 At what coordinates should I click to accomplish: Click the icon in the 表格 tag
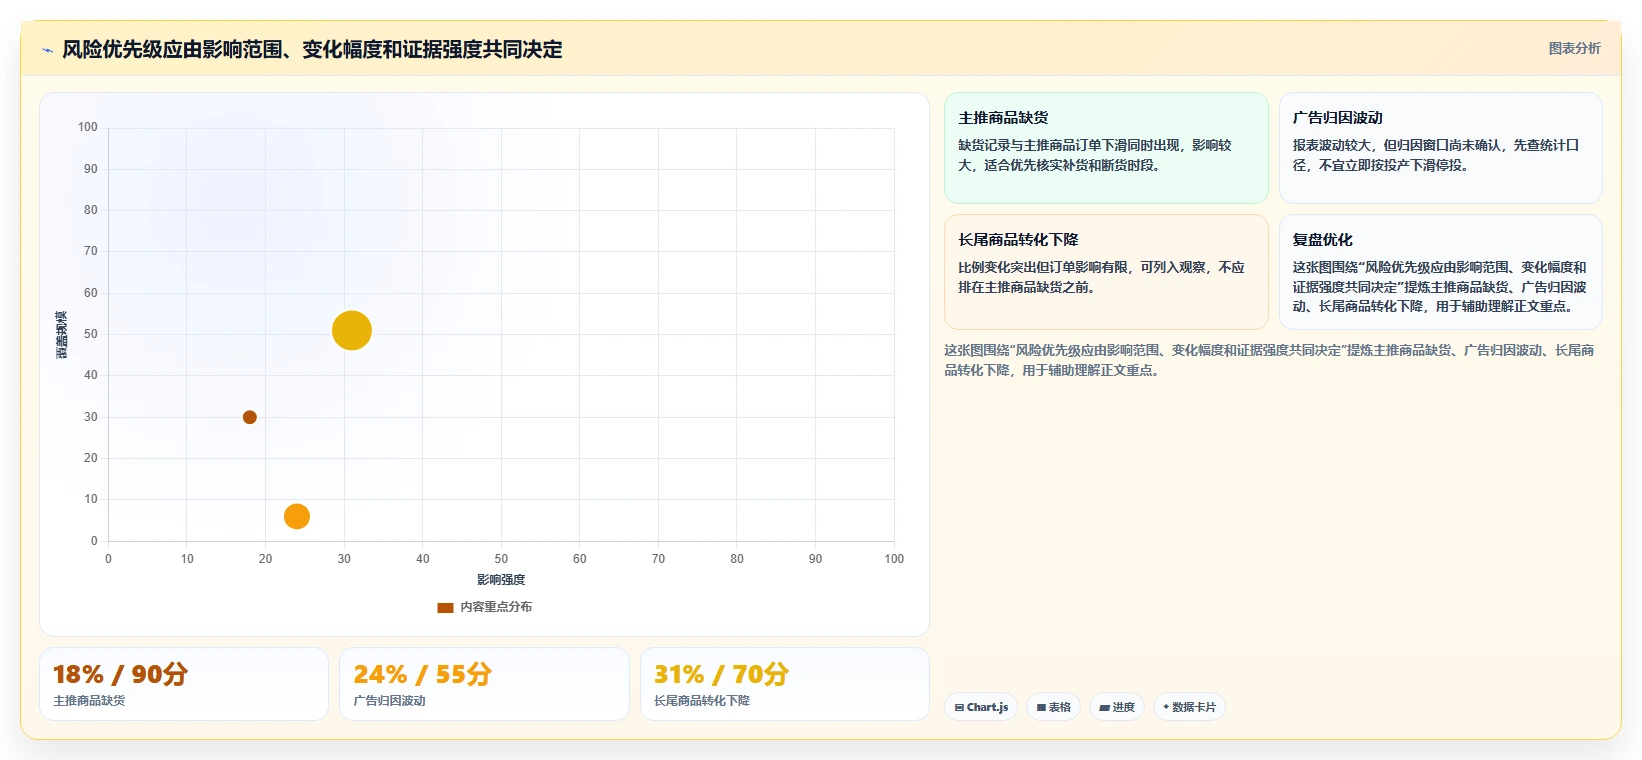tap(1041, 707)
